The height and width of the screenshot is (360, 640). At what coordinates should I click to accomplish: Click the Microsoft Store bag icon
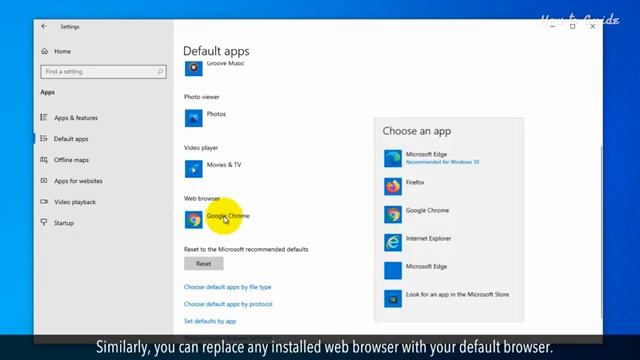tap(393, 299)
